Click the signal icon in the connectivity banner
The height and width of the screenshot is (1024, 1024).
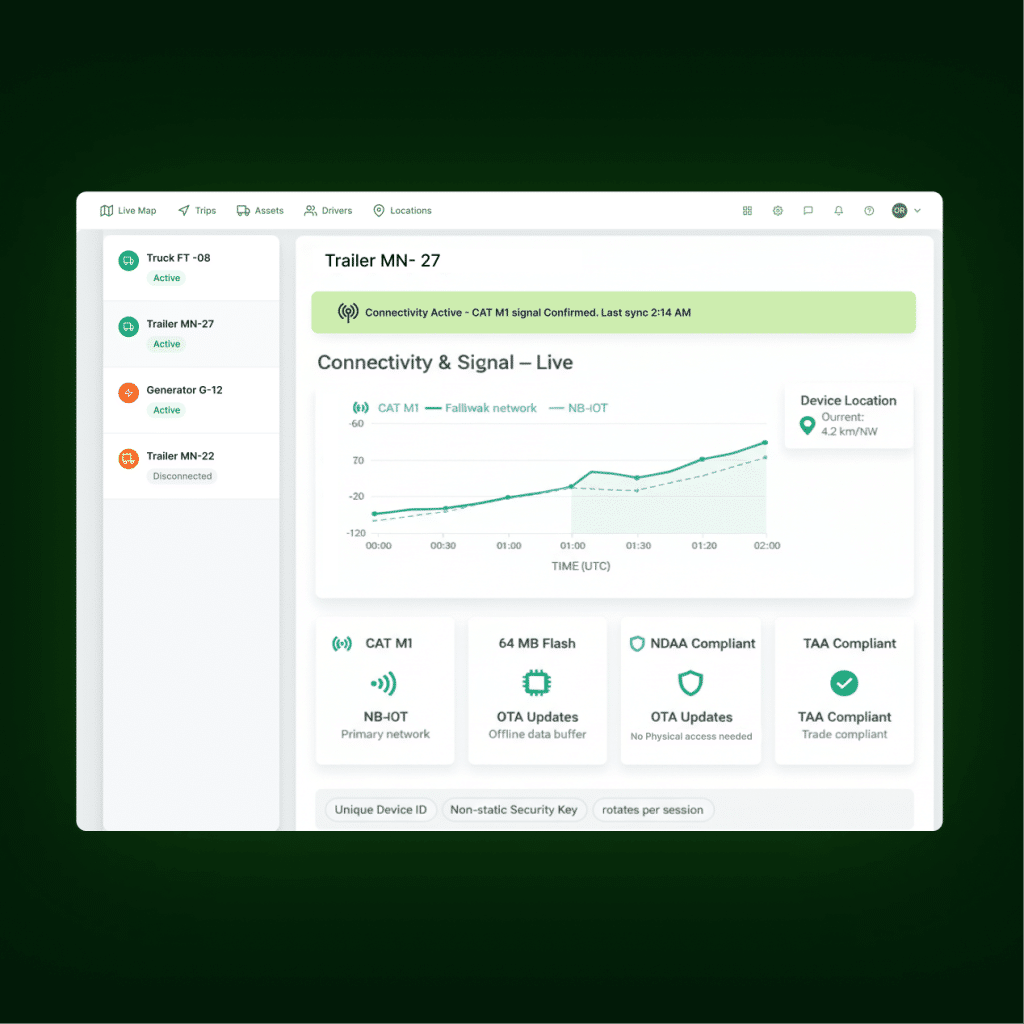[x=348, y=312]
